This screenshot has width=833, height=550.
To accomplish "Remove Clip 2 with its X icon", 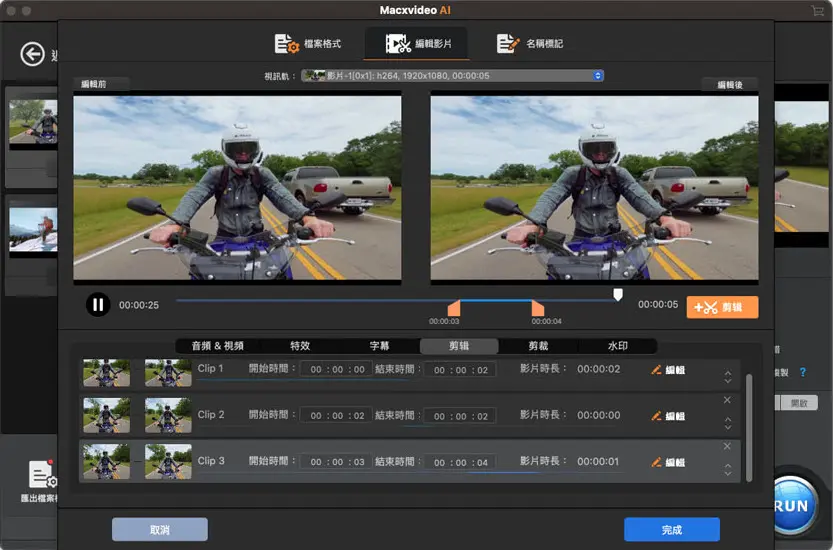I will [727, 400].
